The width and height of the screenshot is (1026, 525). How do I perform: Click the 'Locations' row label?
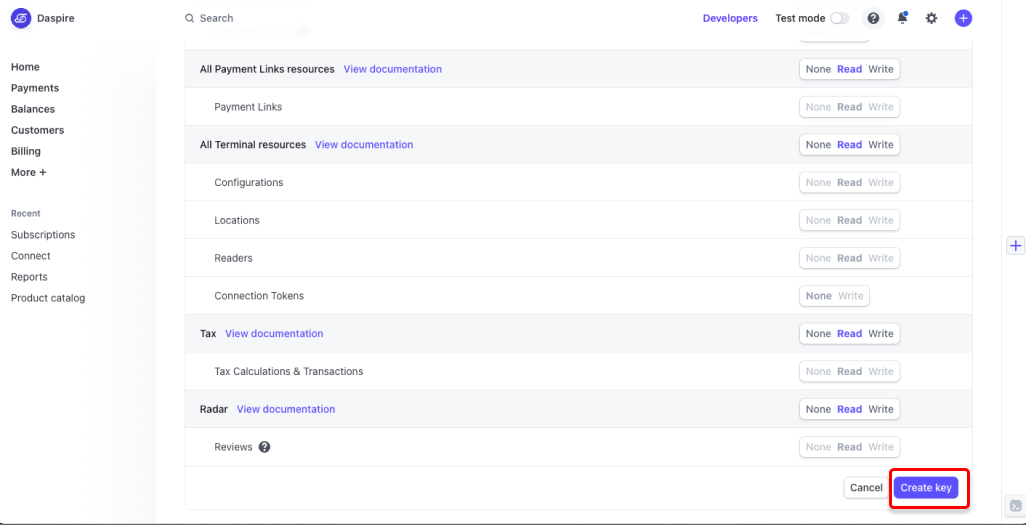pos(237,221)
